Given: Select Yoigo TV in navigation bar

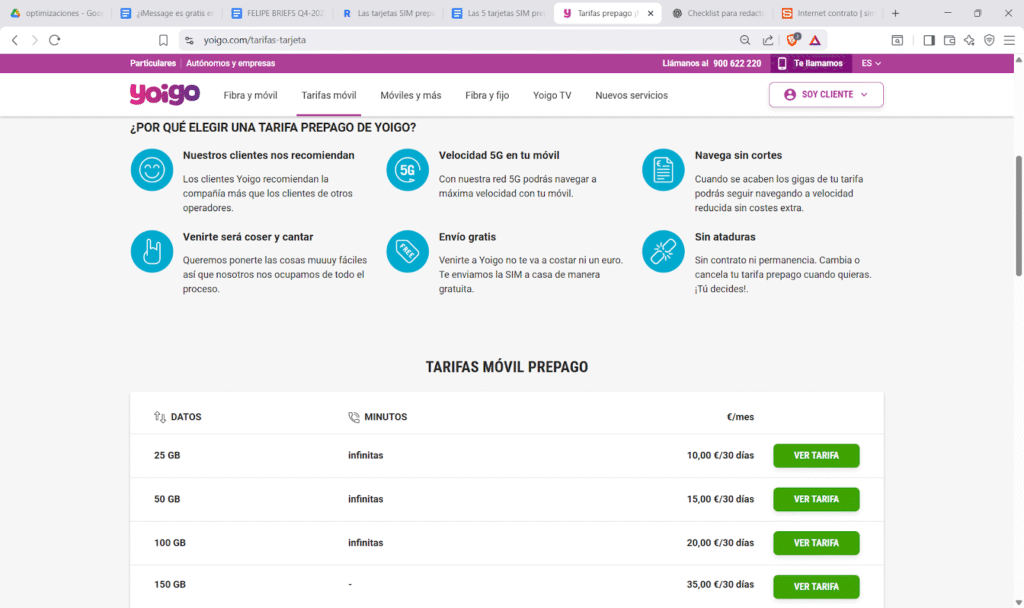Looking at the screenshot, I should [x=552, y=95].
